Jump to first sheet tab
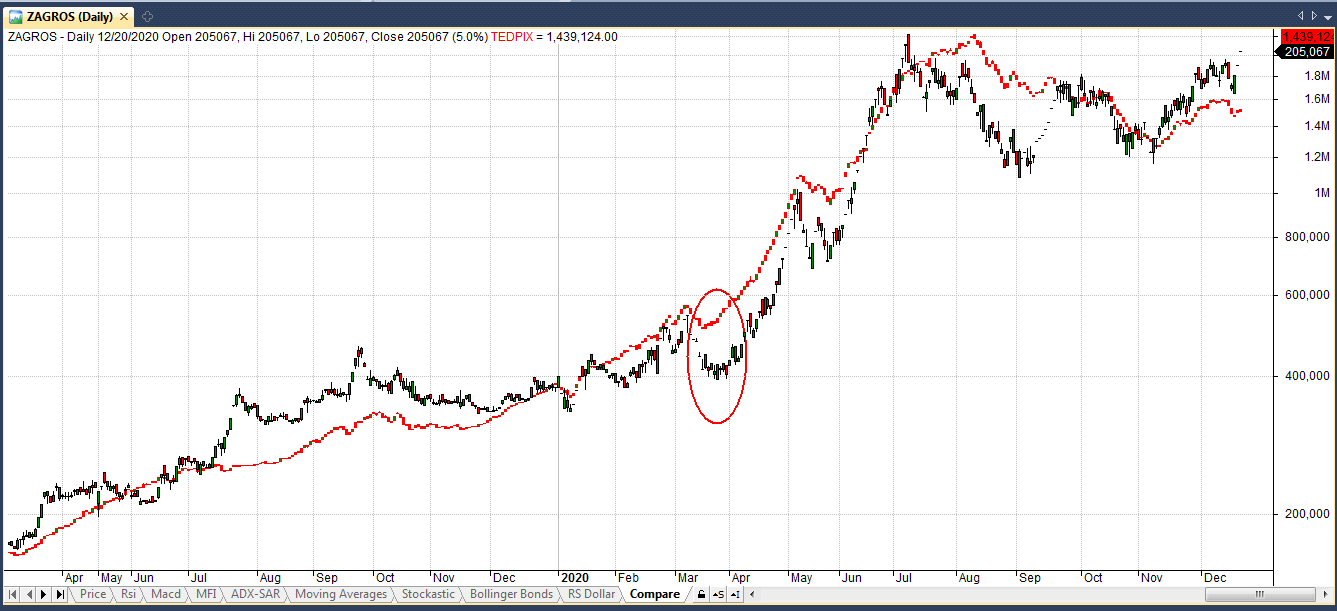 pos(13,594)
